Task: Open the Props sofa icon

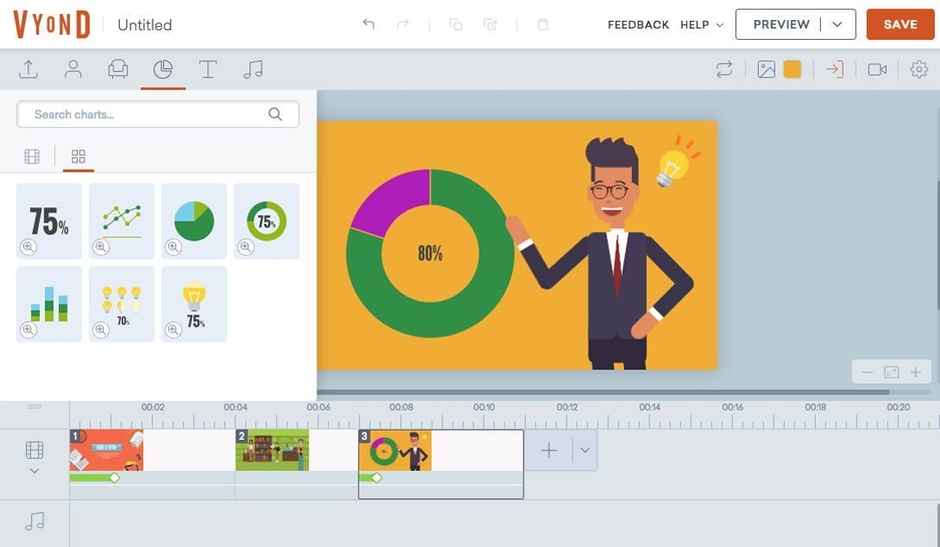Action: pyautogui.click(x=118, y=69)
